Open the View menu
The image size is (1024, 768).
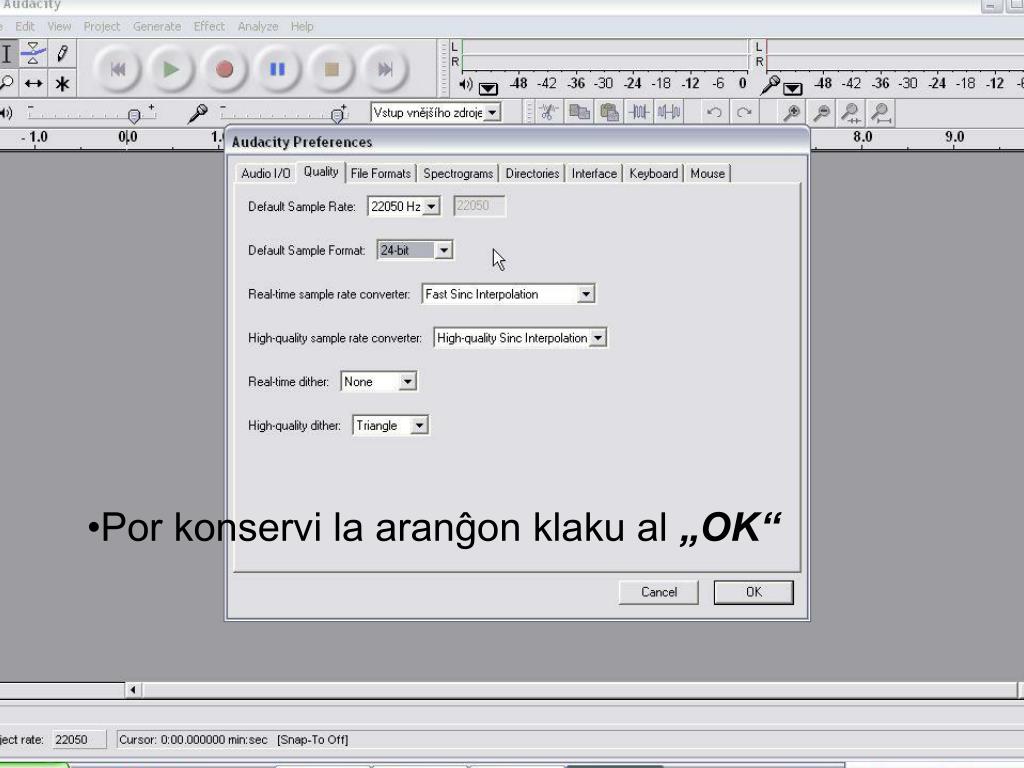59,26
